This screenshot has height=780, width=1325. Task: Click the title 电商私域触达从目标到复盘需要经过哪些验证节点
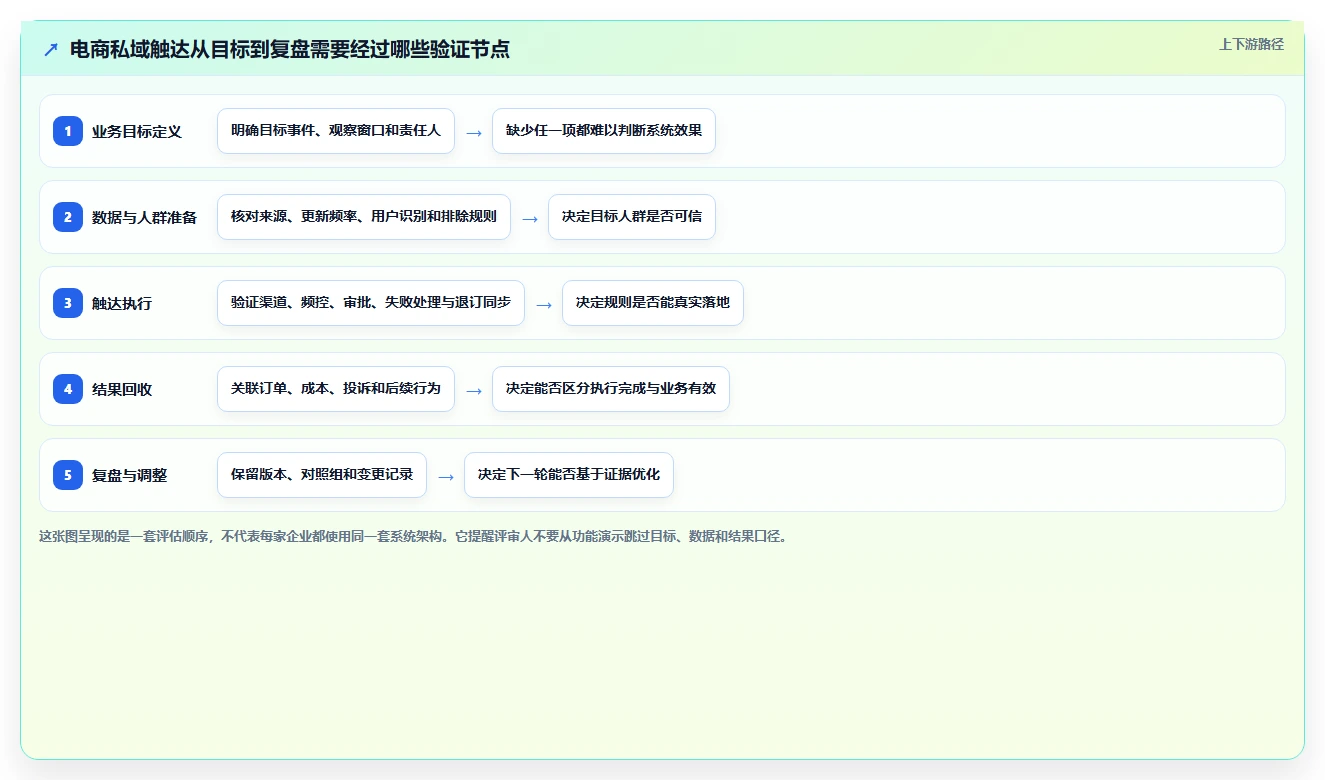point(290,50)
